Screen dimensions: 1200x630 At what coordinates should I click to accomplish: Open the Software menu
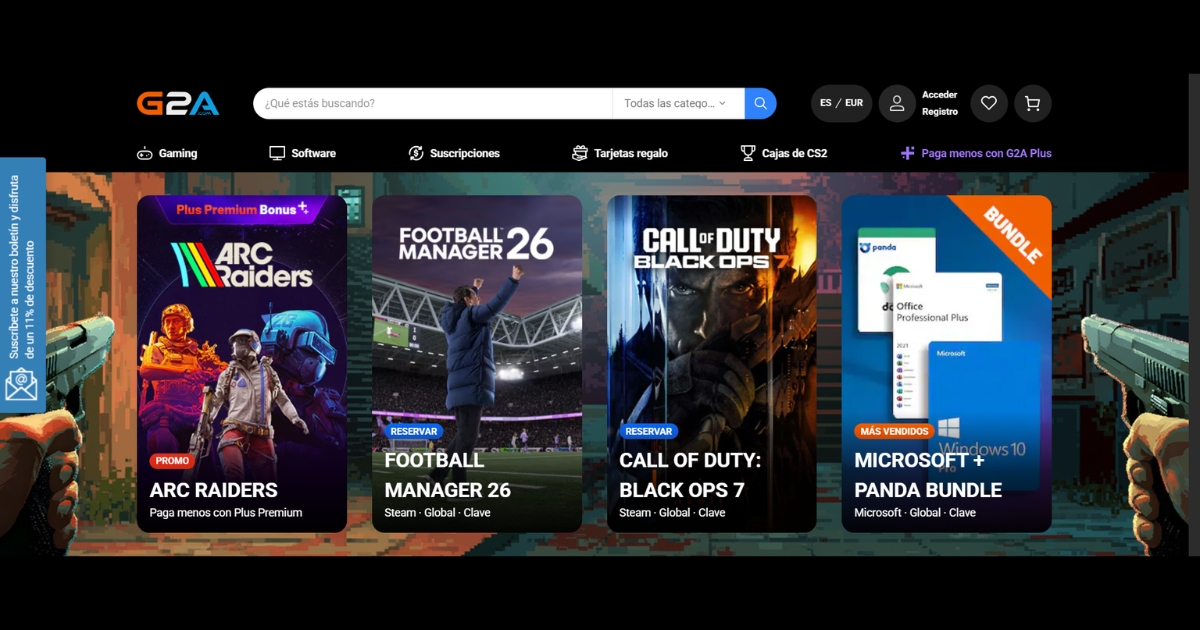click(x=302, y=153)
